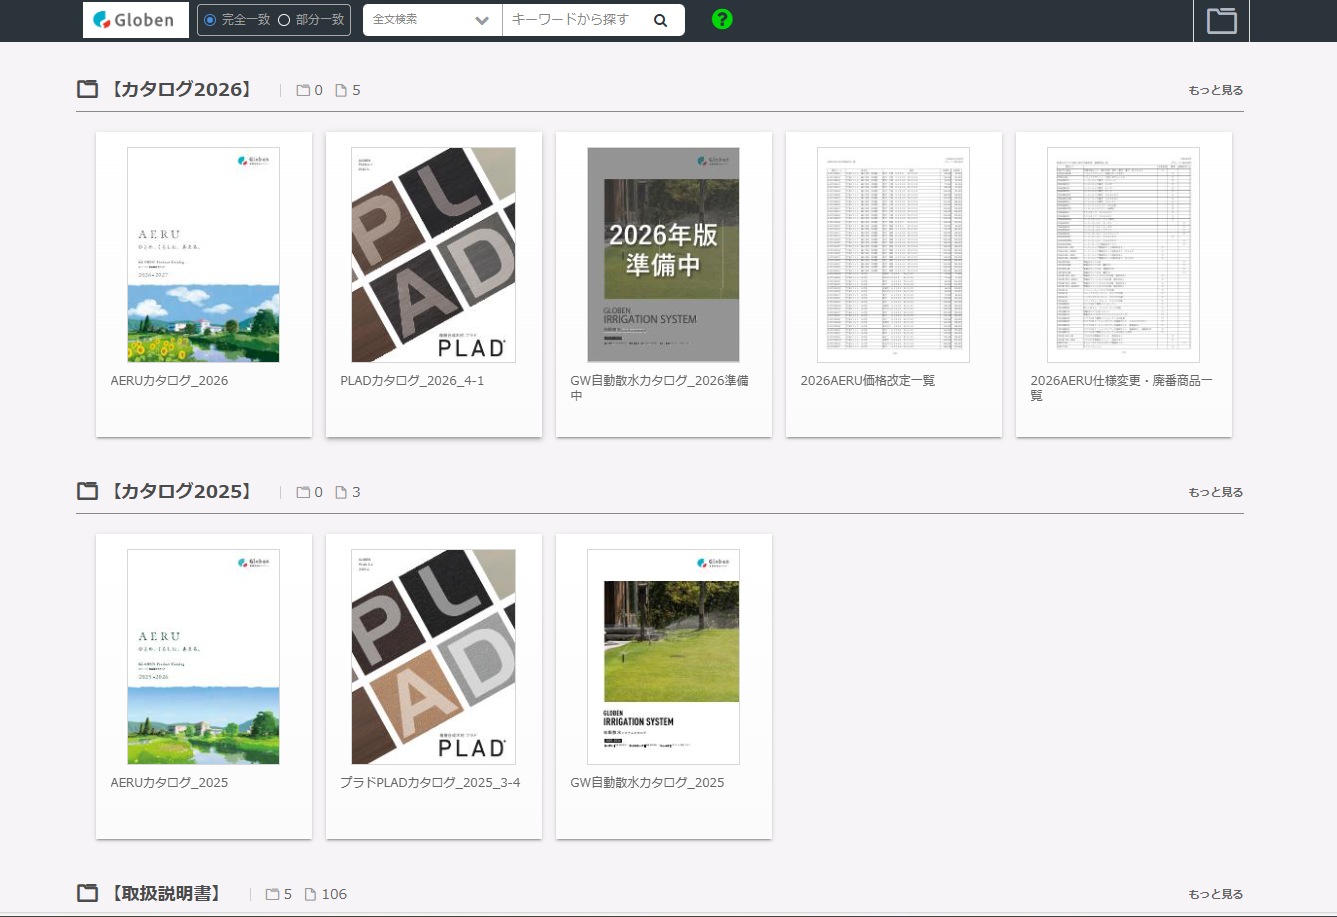This screenshot has height=917, width=1337.
Task: Open 2026AERU価格改定一覧 document
Action: pos(893,255)
